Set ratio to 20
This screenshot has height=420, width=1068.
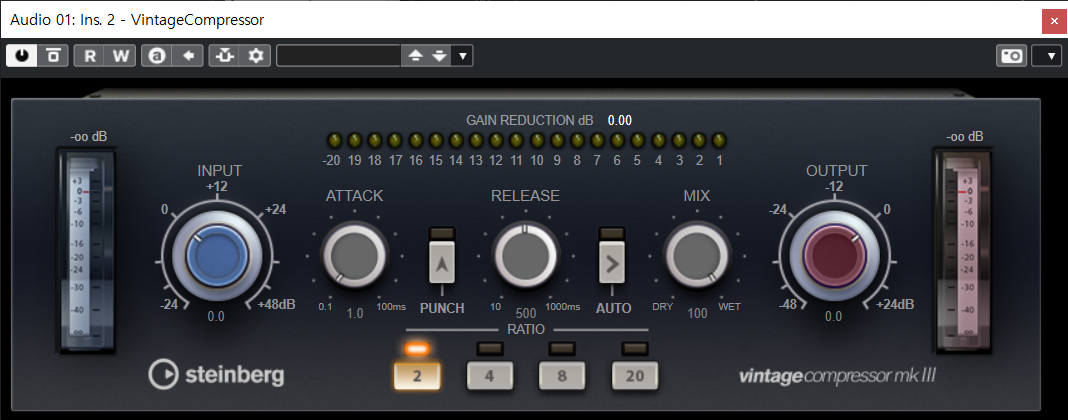click(x=635, y=376)
